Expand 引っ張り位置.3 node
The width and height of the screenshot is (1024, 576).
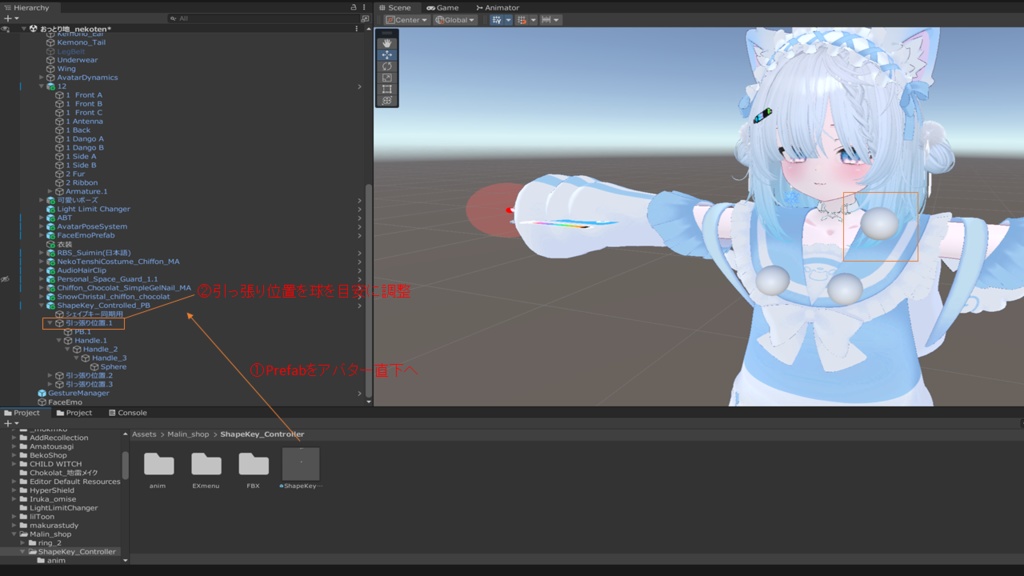coord(50,384)
